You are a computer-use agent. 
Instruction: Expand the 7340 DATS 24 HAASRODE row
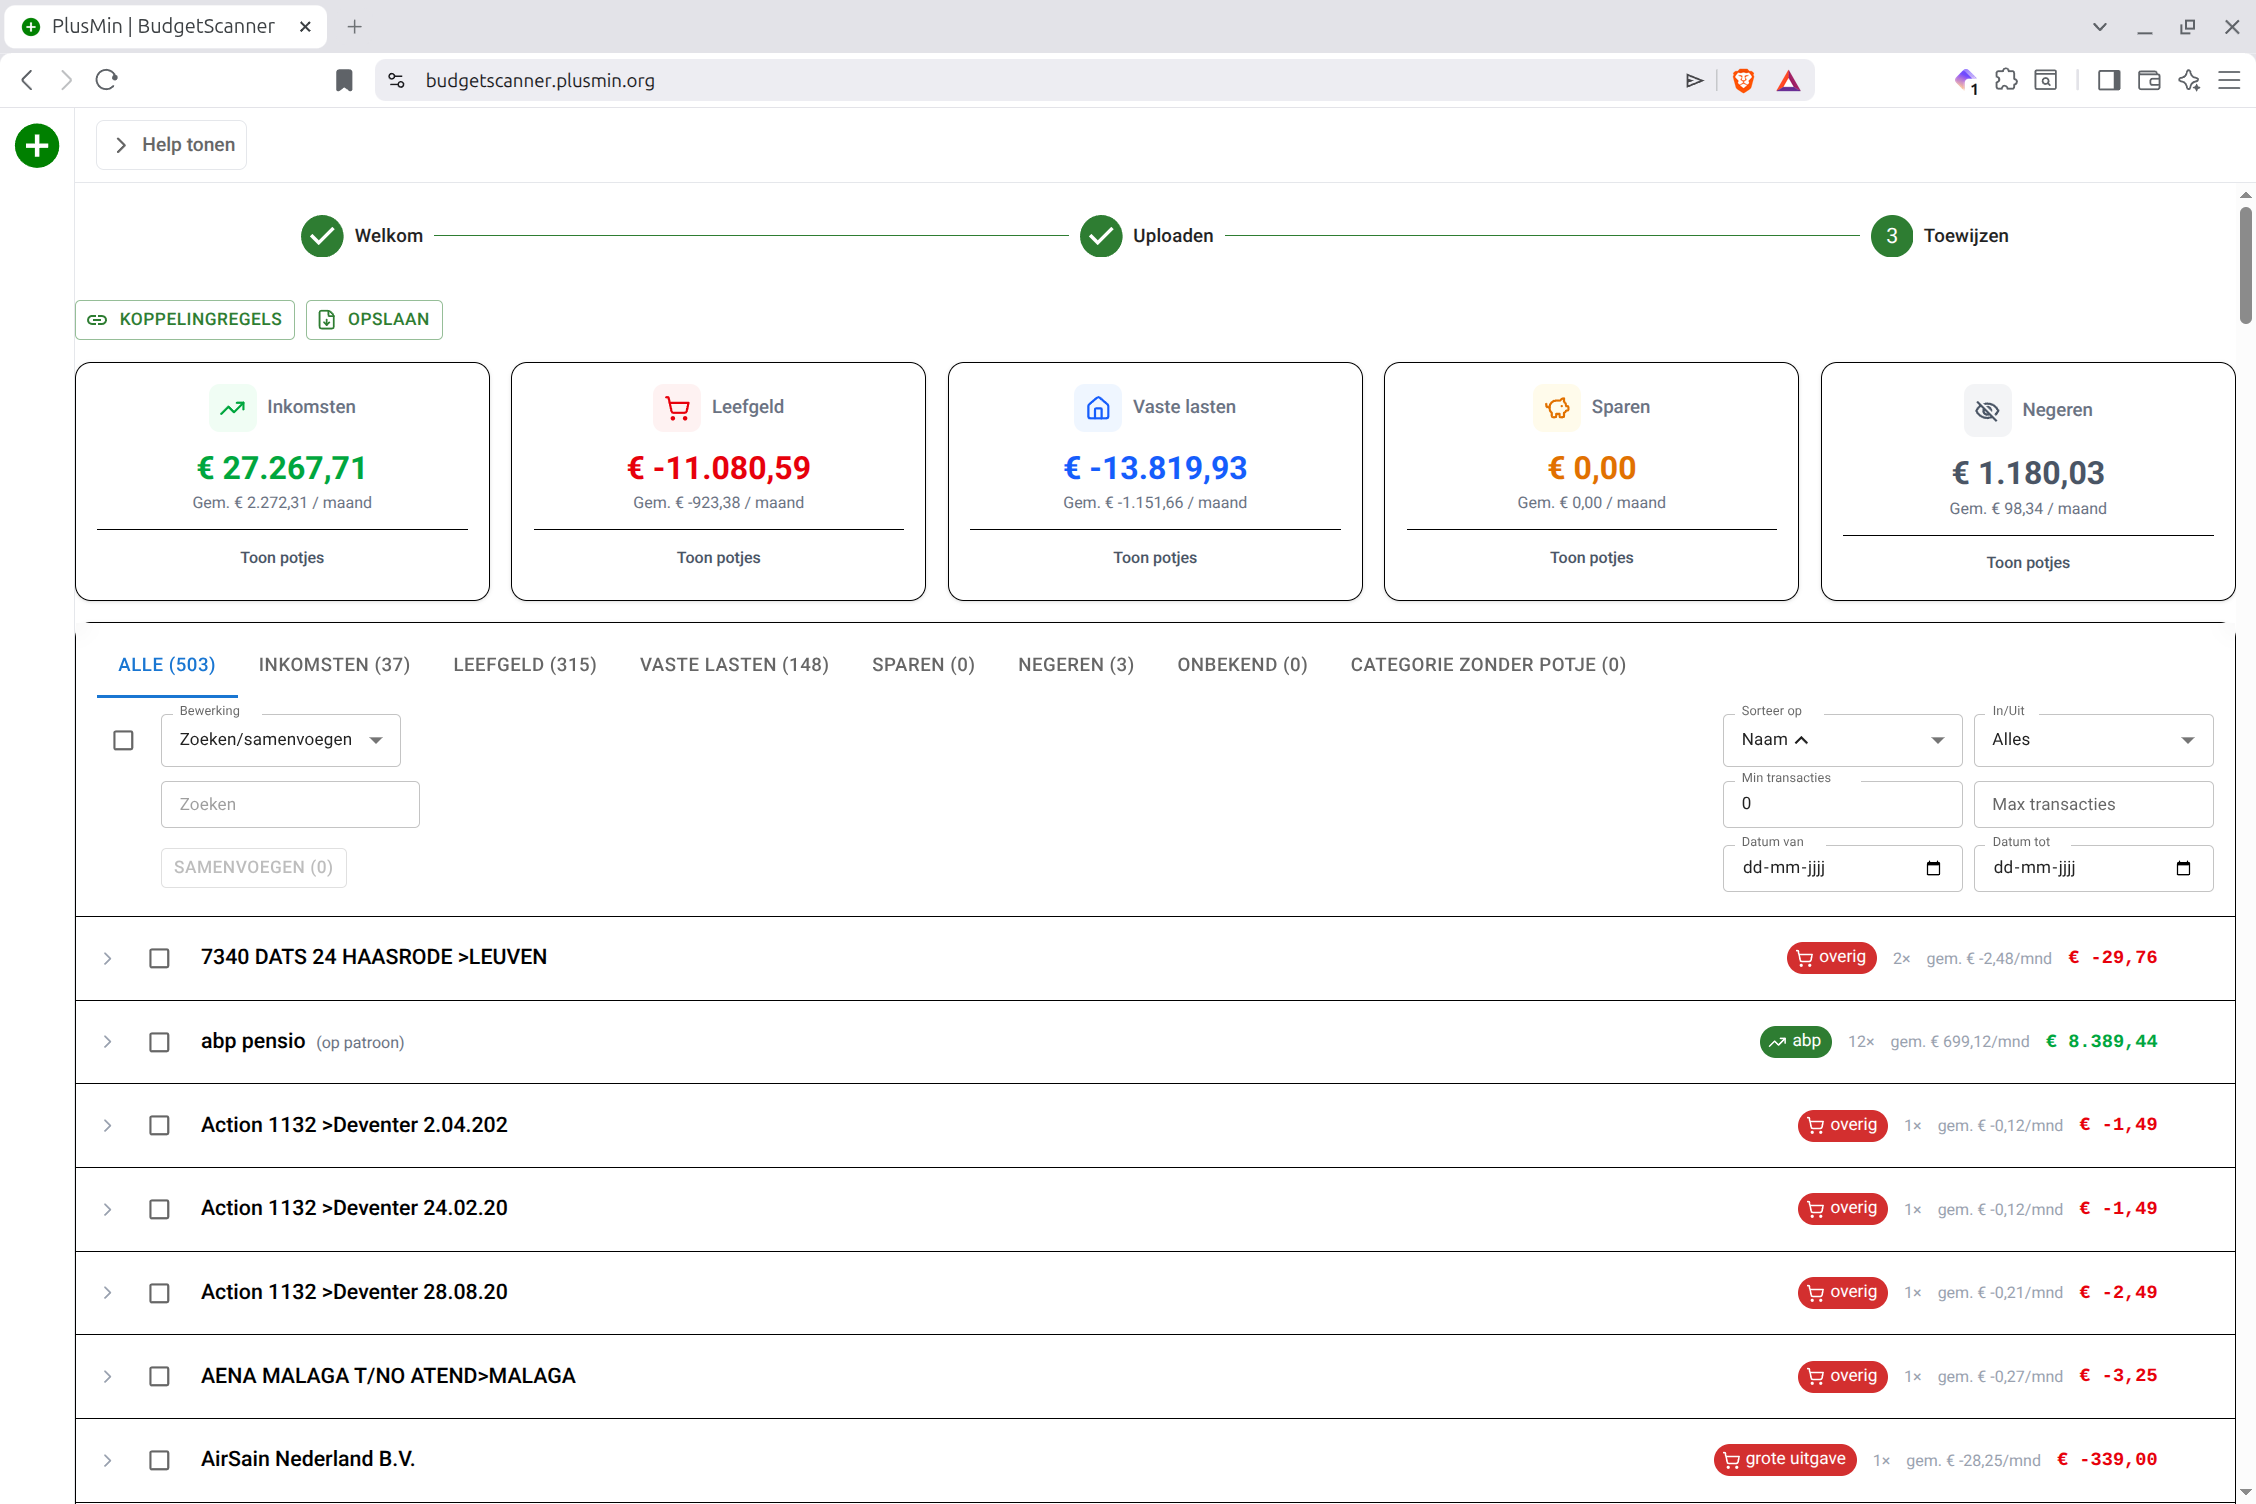click(107, 958)
